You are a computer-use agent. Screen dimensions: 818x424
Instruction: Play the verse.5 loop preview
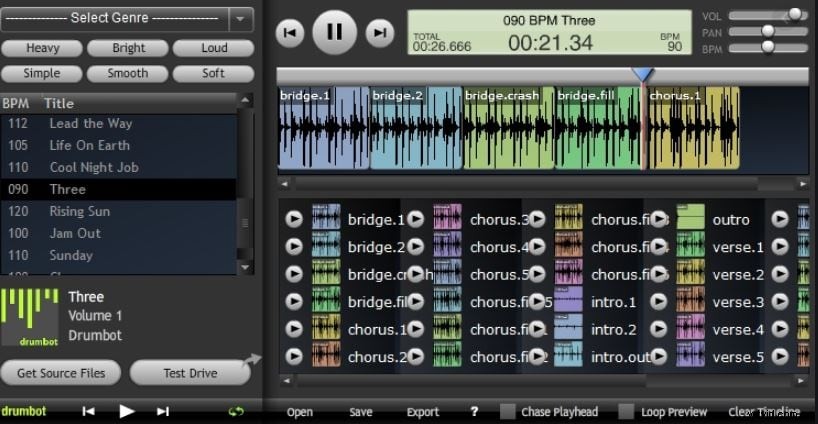659,356
